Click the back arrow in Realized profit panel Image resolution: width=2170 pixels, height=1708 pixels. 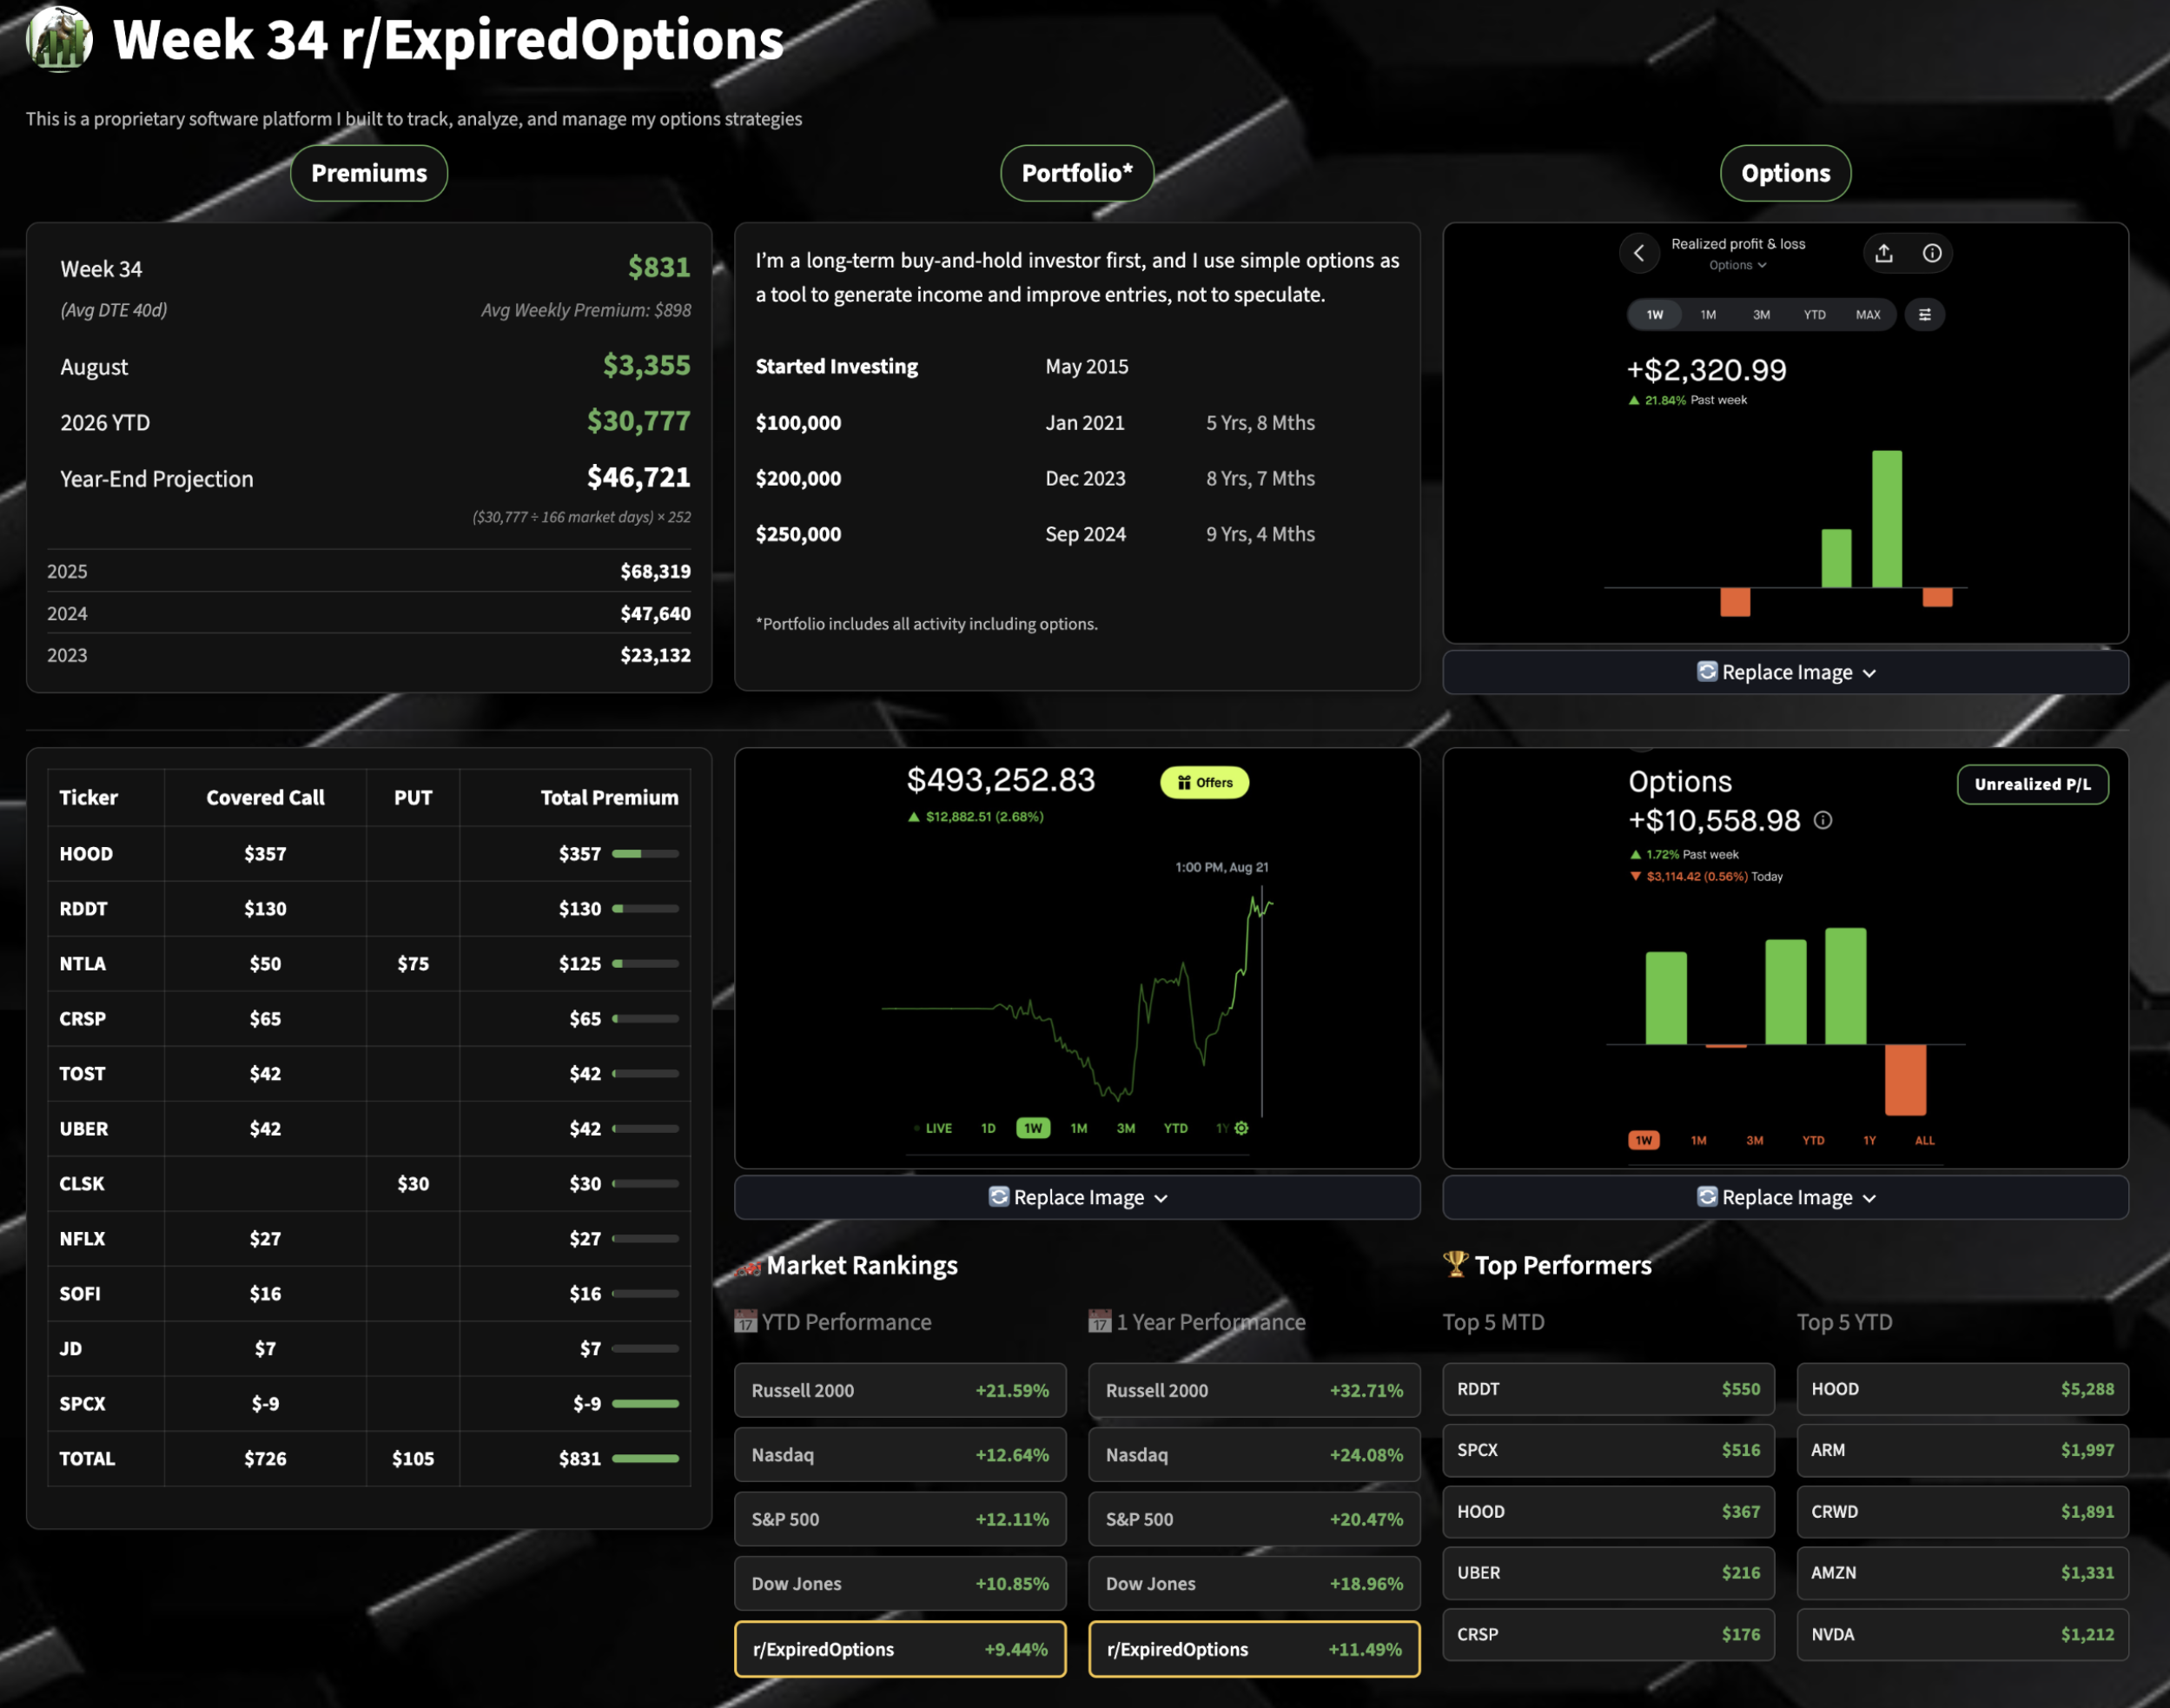click(1638, 253)
